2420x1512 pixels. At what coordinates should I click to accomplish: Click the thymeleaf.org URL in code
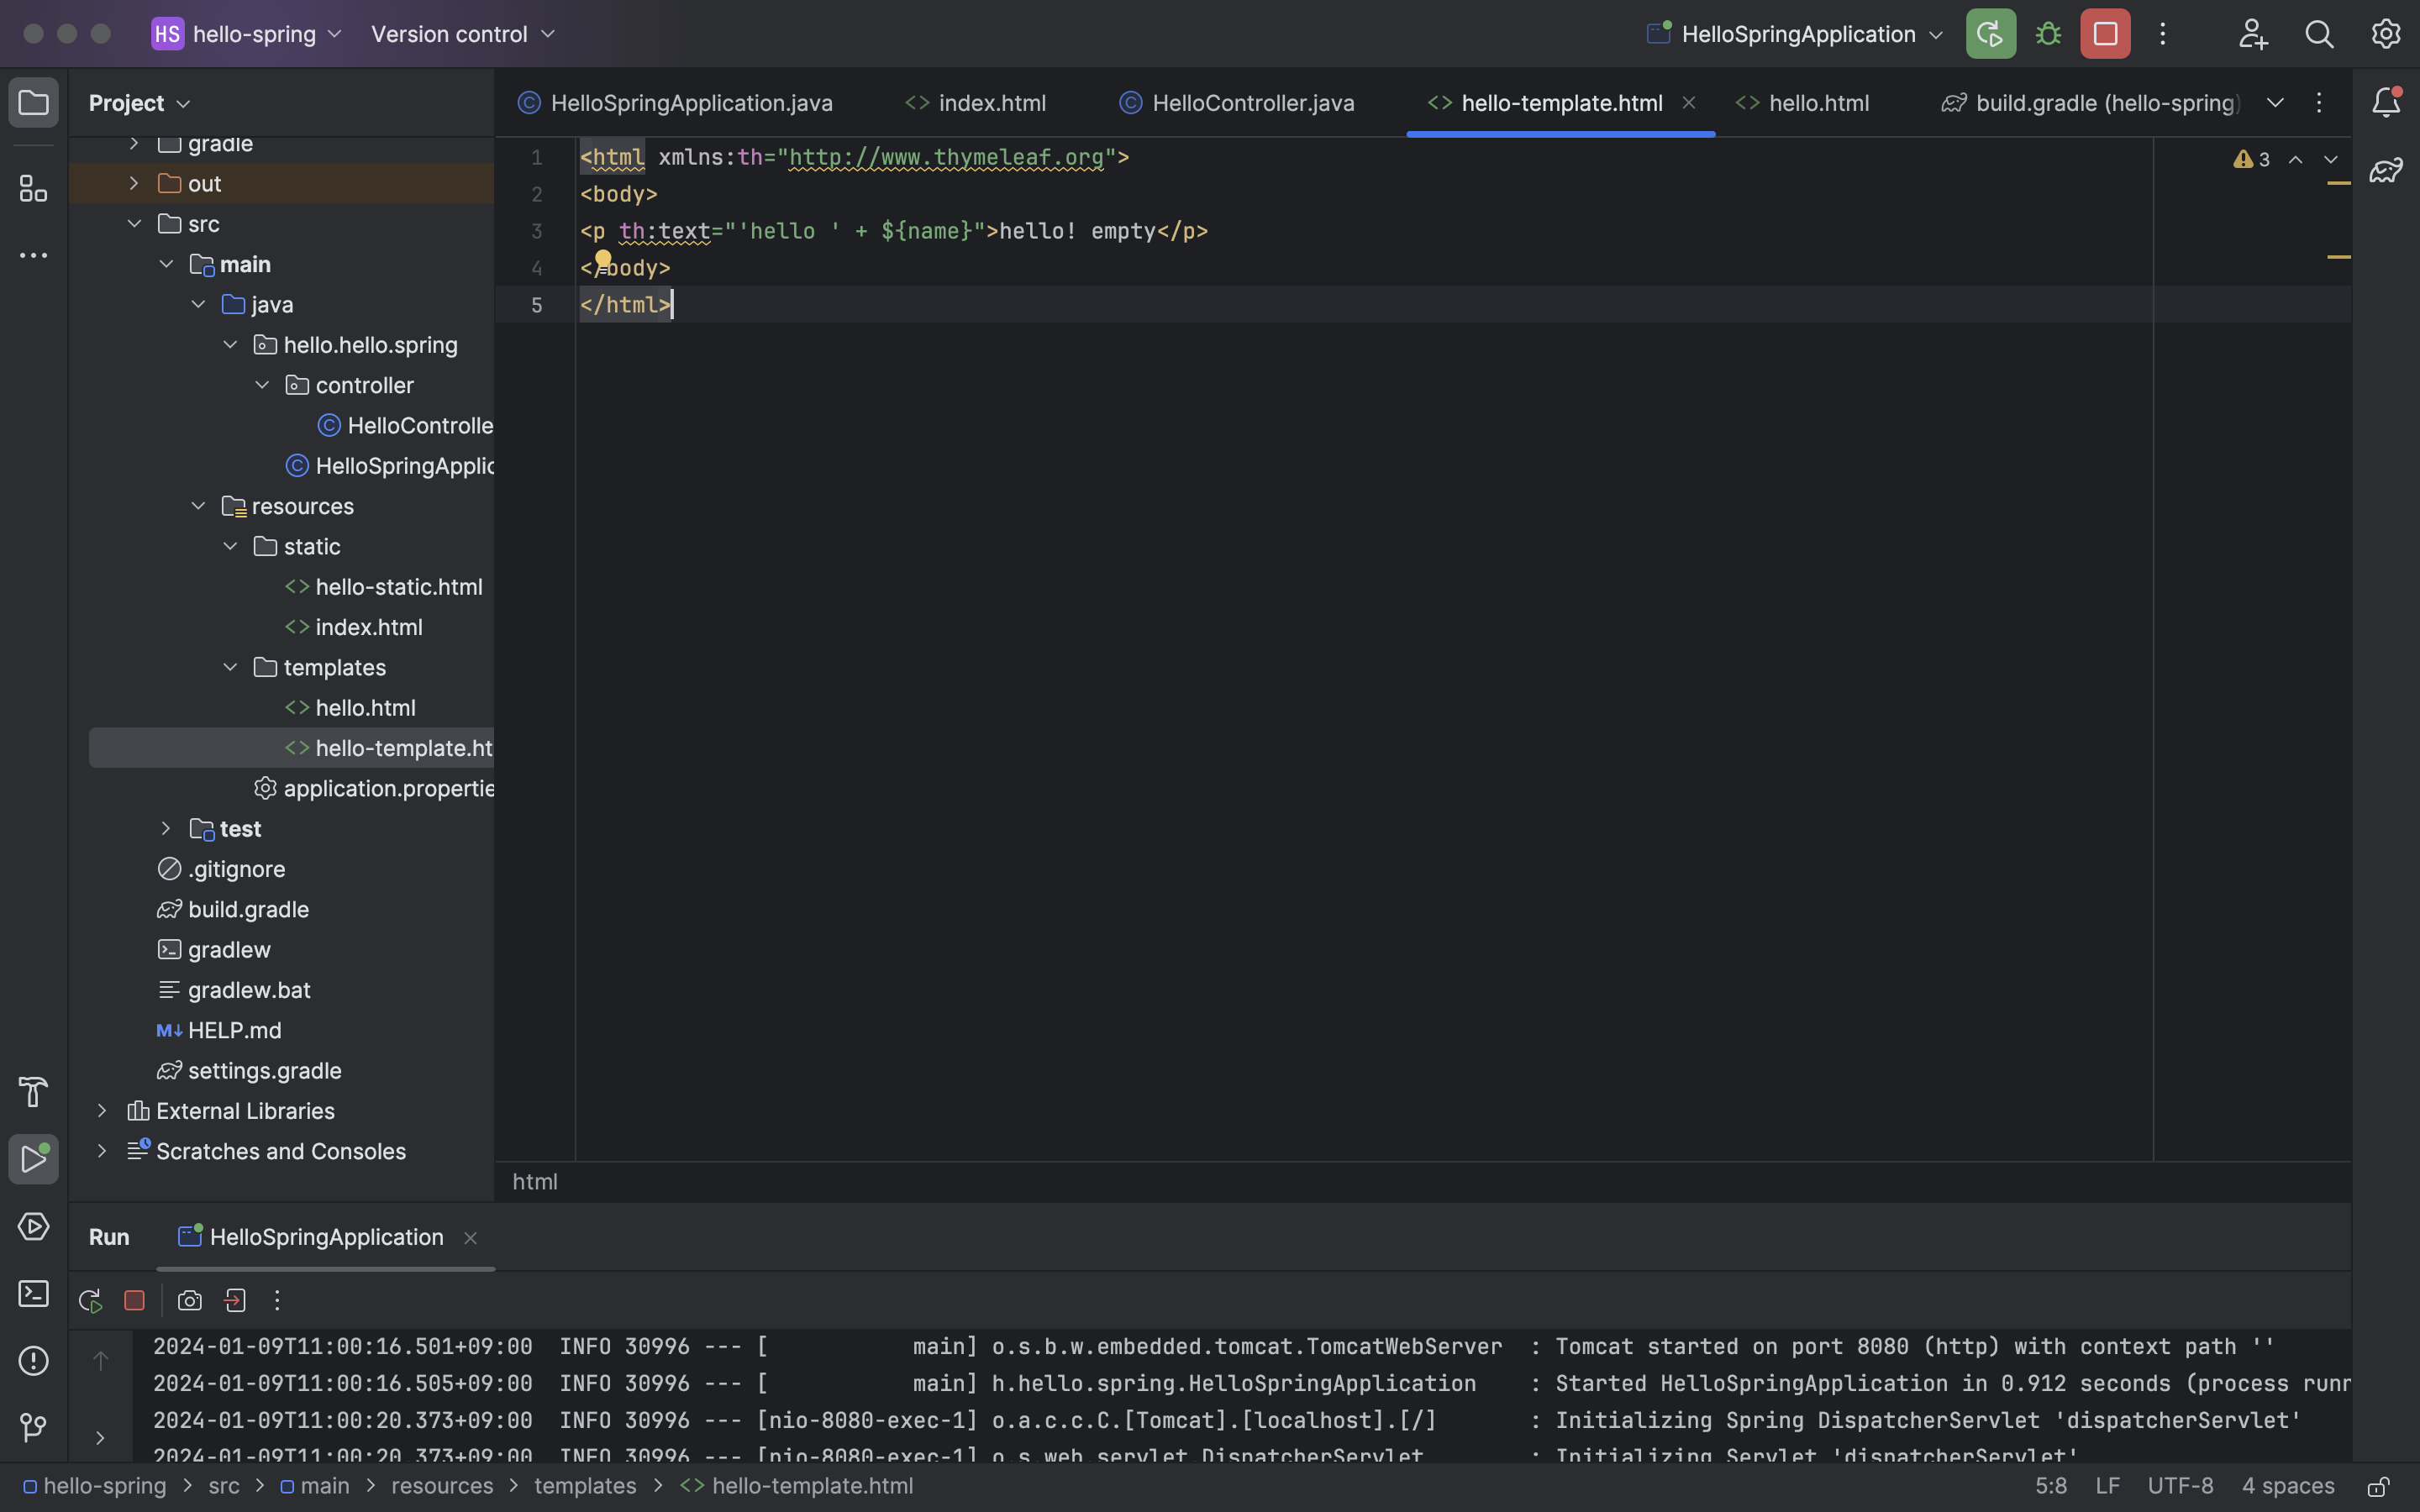(x=946, y=157)
